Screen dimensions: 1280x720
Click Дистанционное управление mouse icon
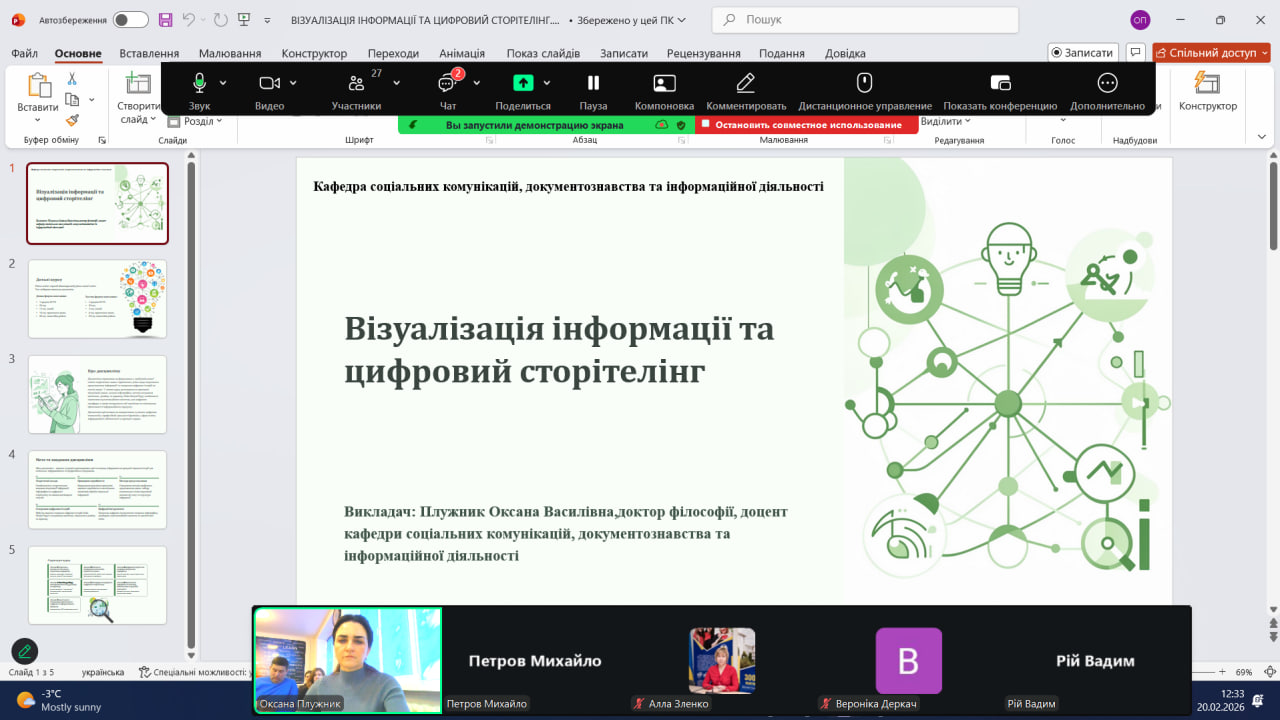tap(865, 83)
